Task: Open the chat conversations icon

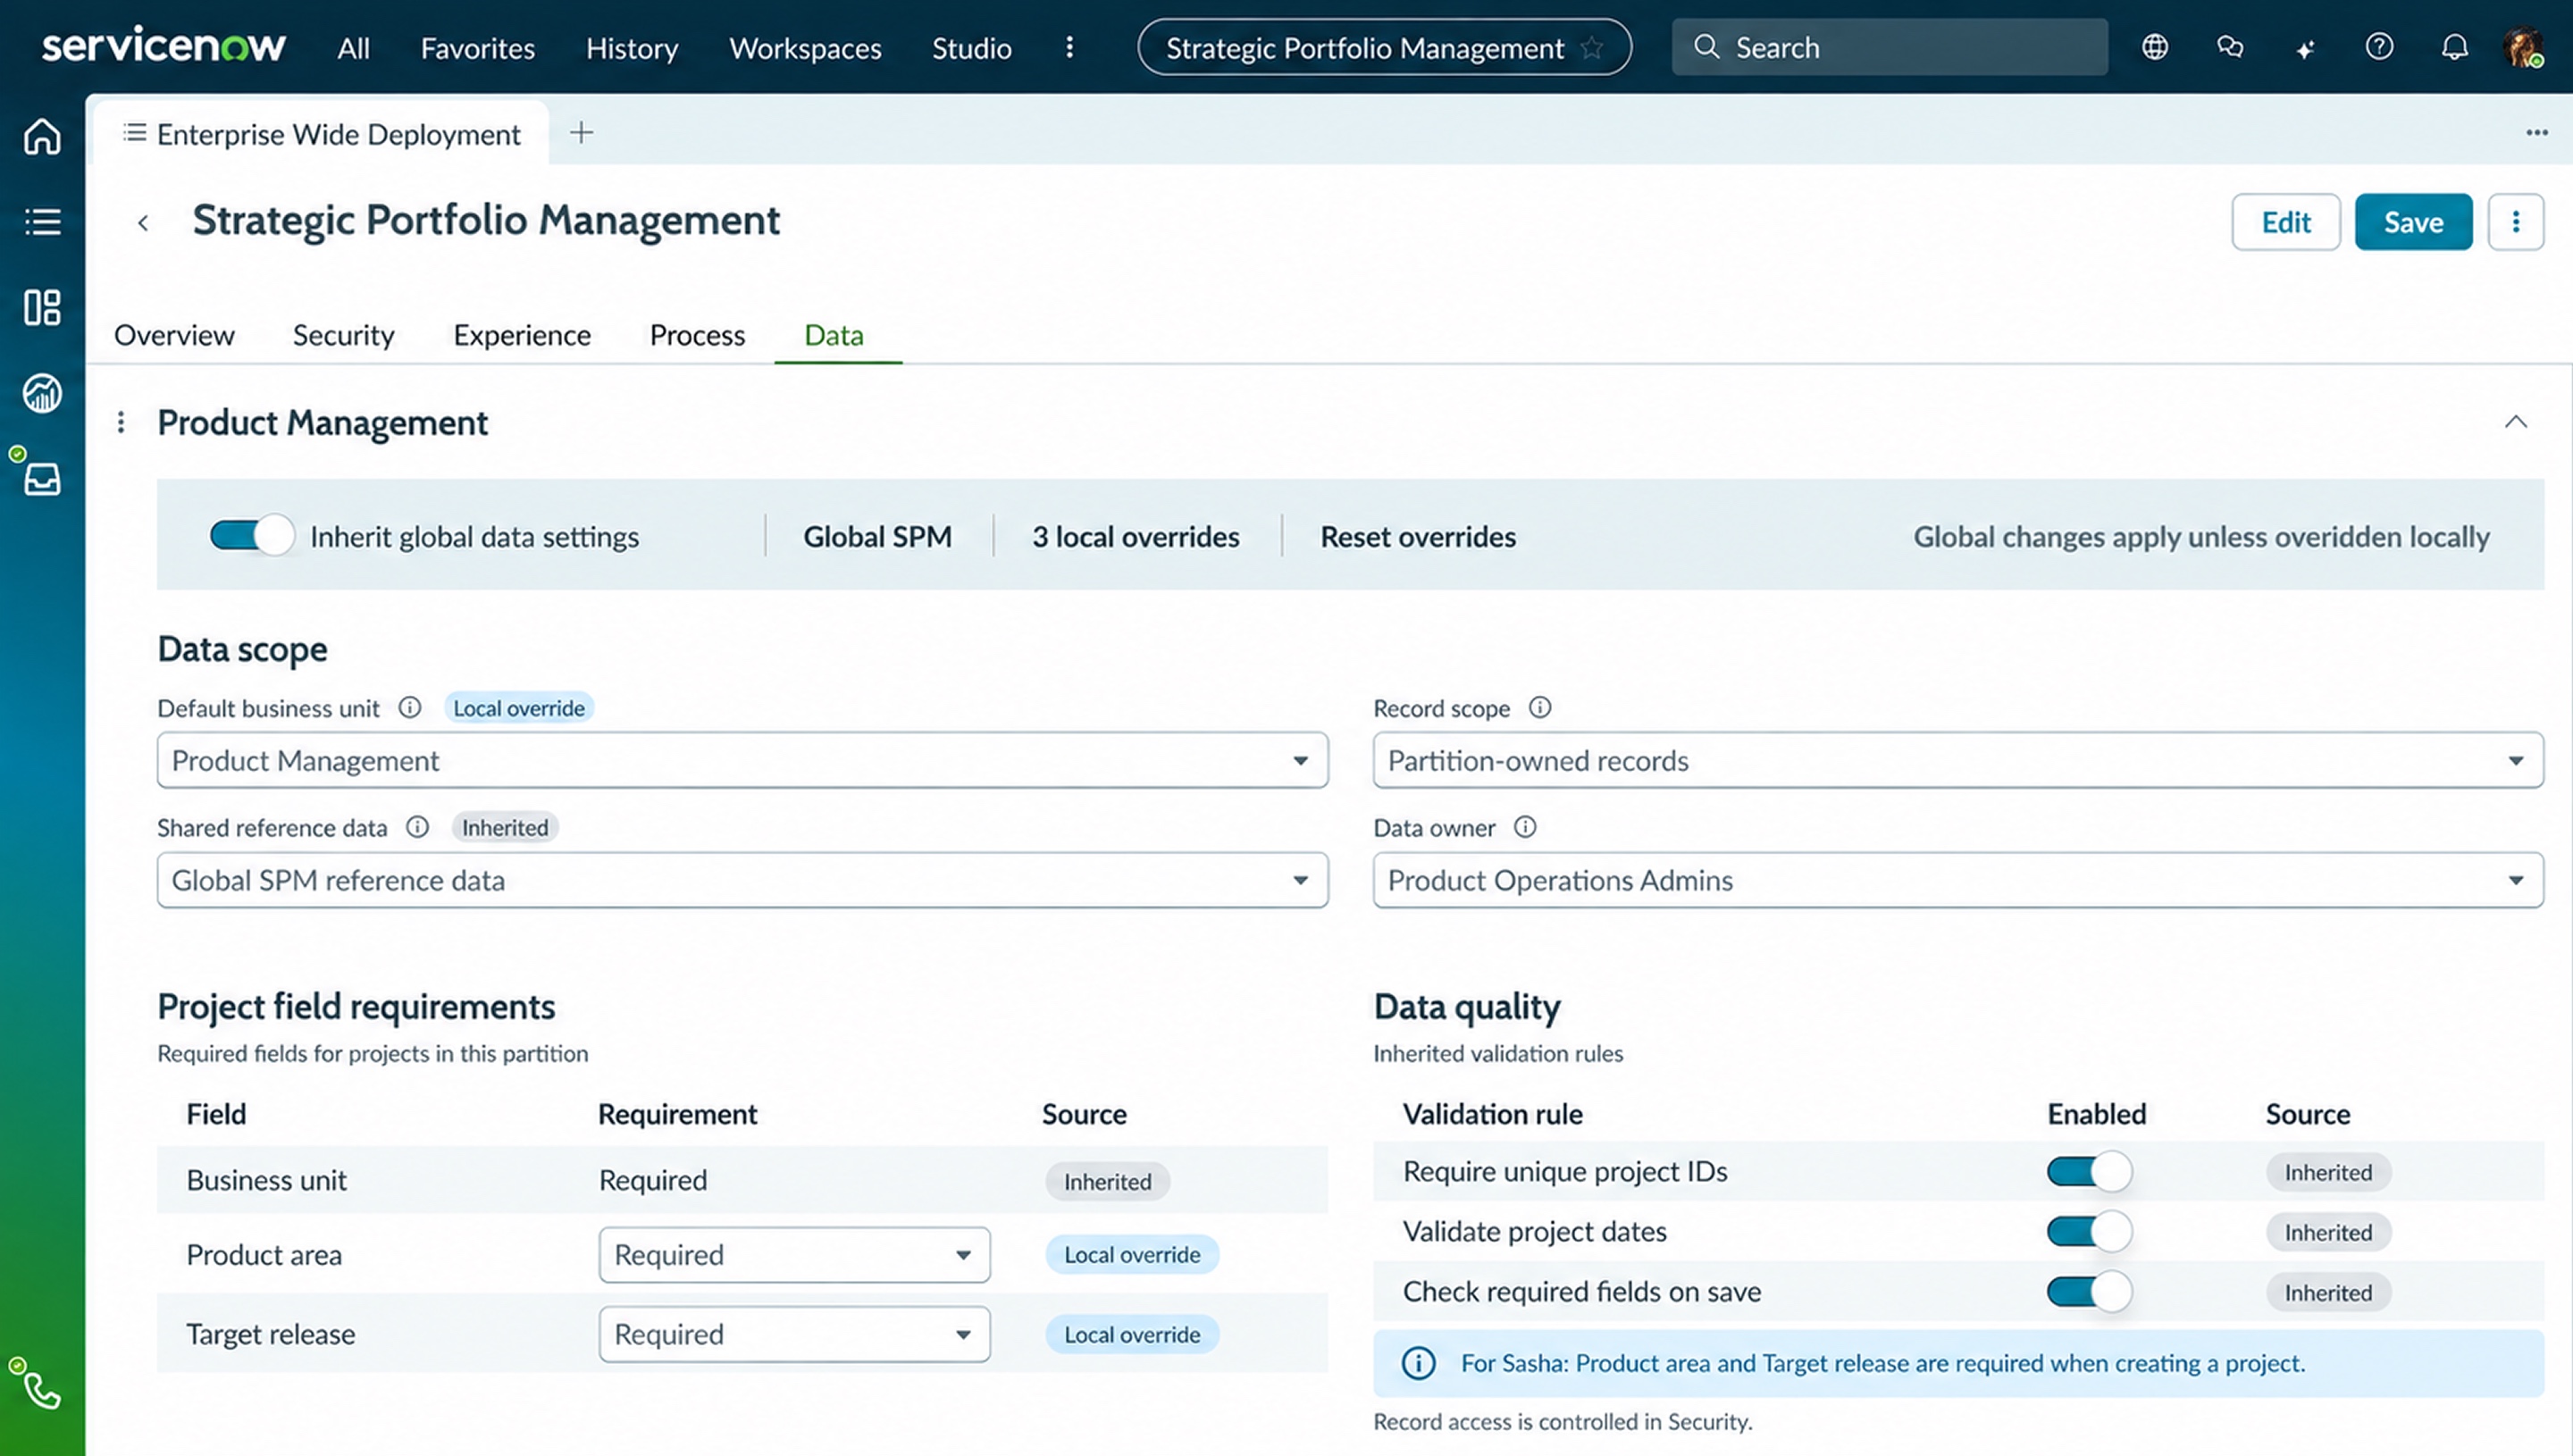Action: click(2230, 47)
